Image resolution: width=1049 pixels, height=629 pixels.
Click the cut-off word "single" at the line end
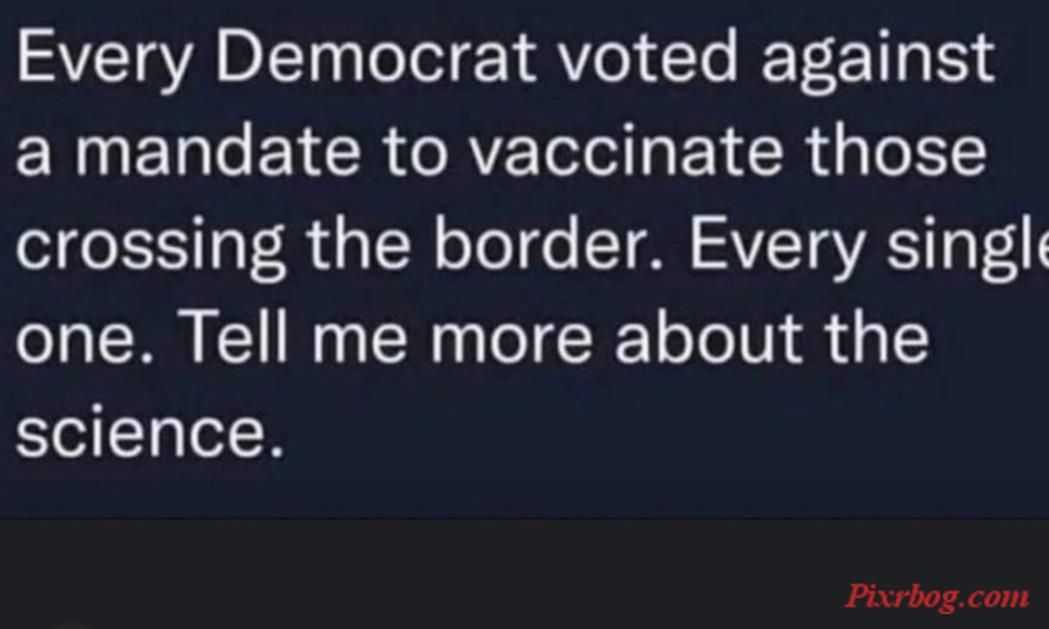coord(967,248)
